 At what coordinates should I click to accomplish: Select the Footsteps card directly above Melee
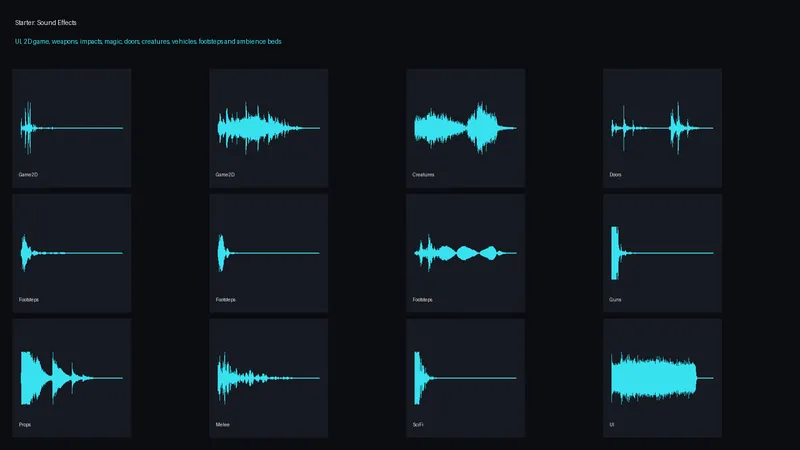pos(268,253)
